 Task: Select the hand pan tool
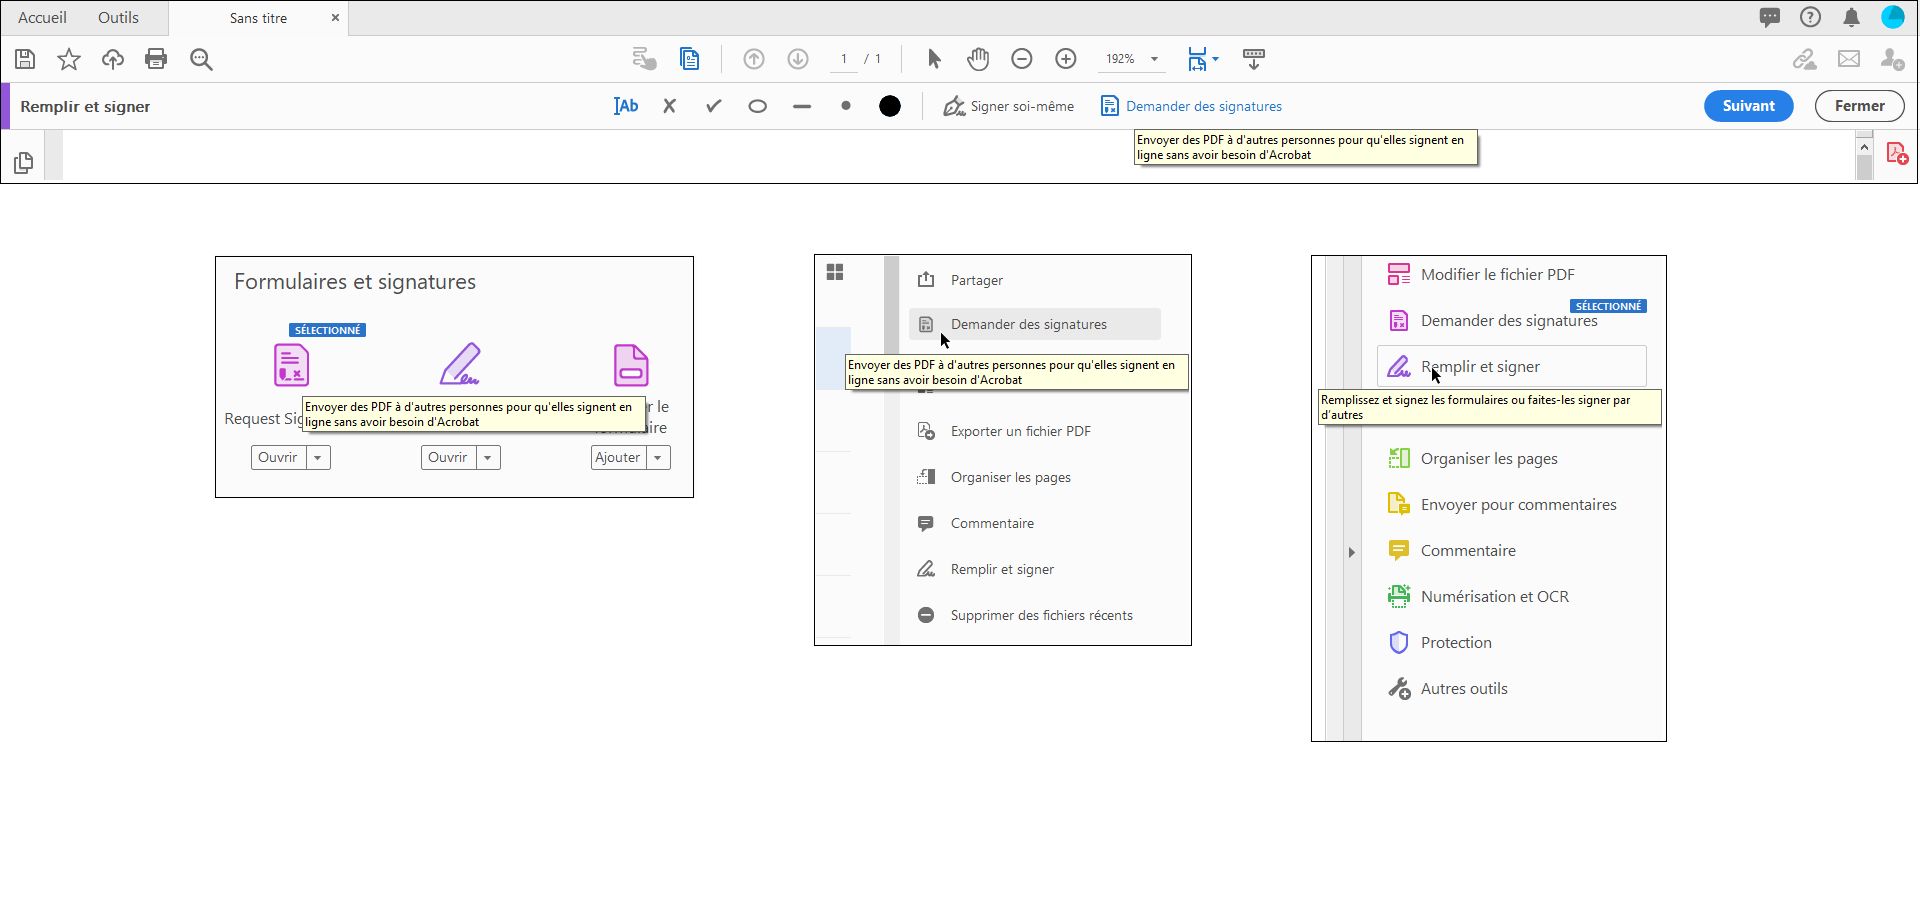tap(977, 59)
